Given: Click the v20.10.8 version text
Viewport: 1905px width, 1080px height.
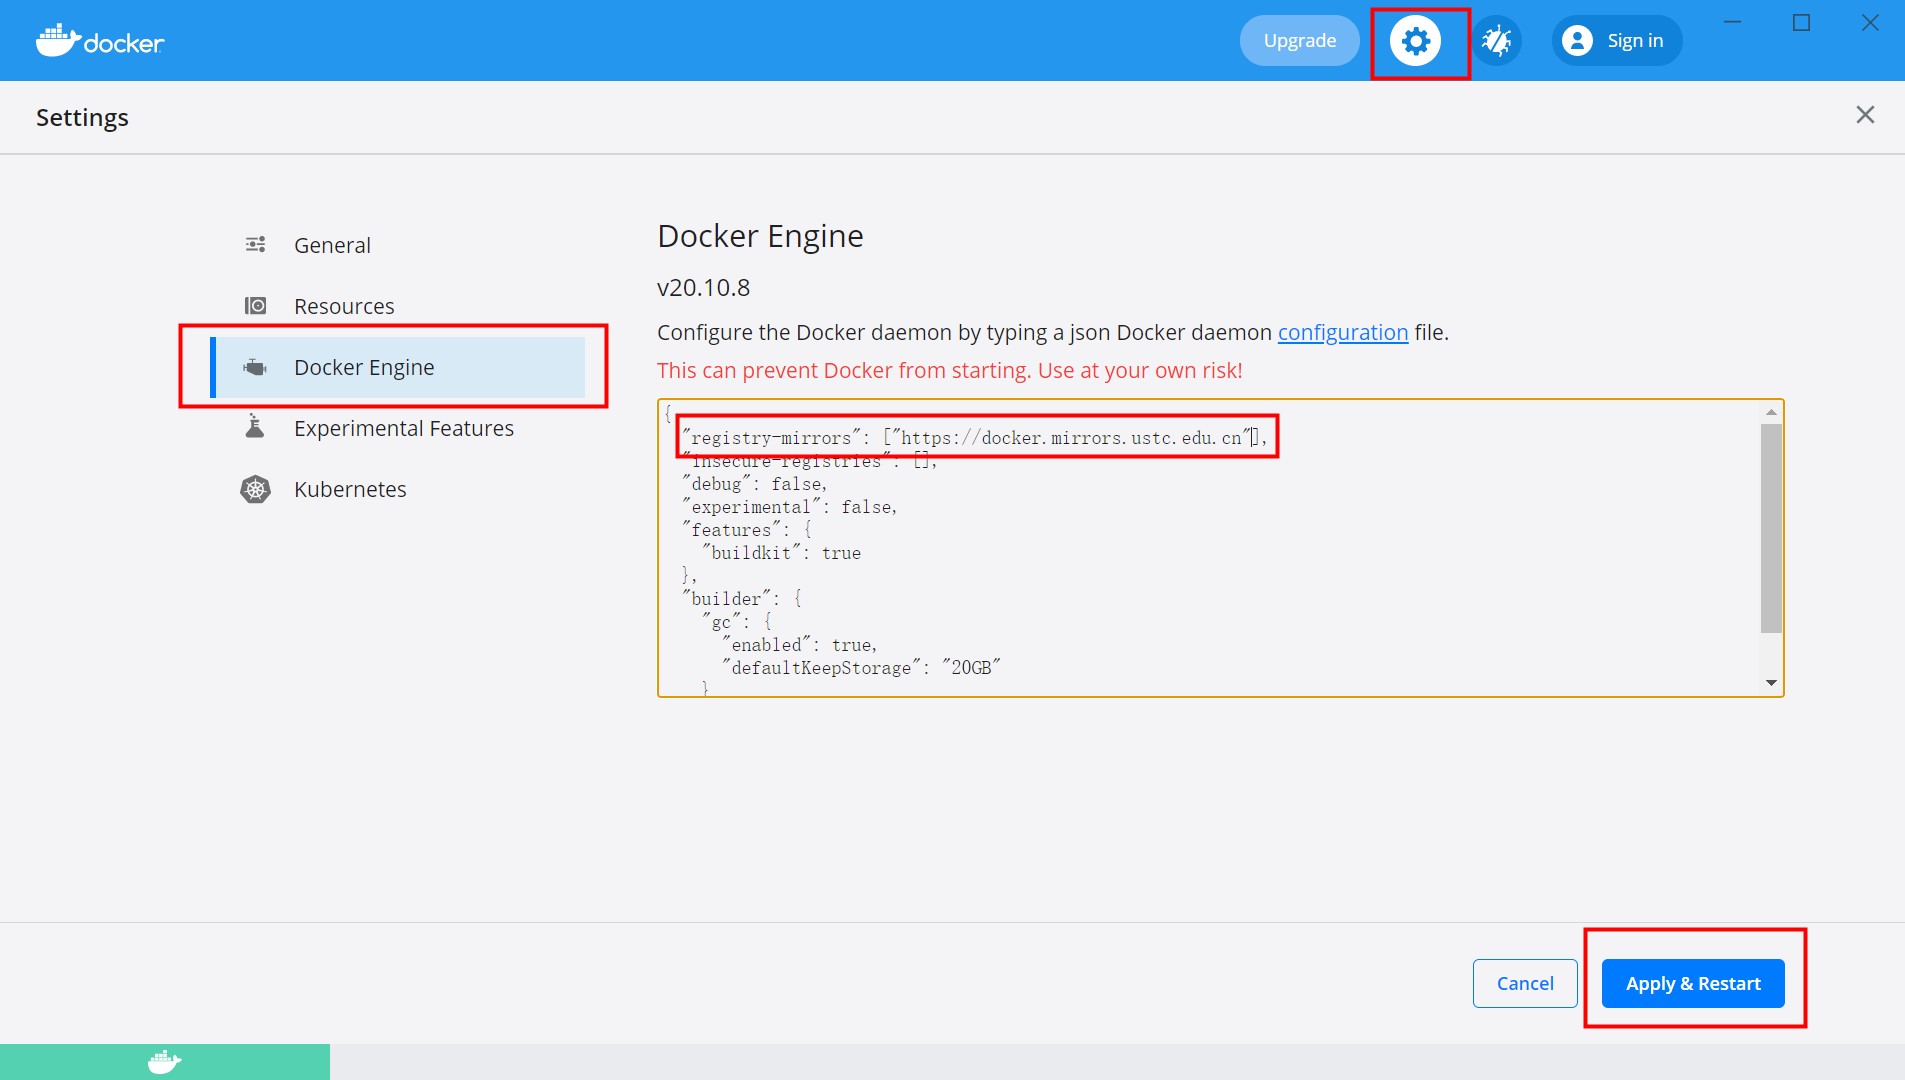Looking at the screenshot, I should tap(703, 288).
